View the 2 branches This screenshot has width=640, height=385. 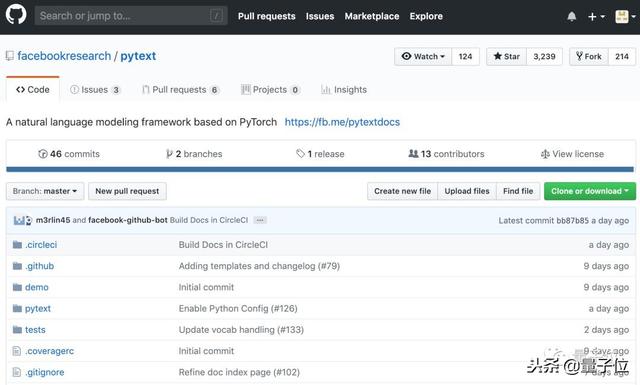pos(194,154)
